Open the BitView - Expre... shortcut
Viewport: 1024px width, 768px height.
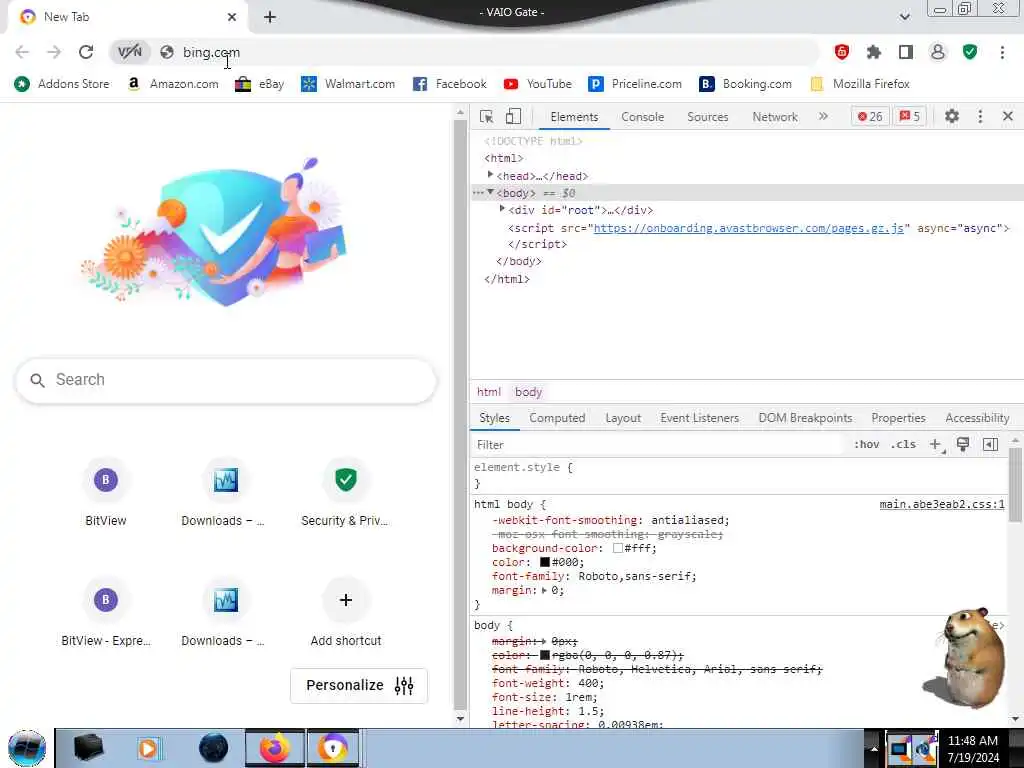click(106, 613)
